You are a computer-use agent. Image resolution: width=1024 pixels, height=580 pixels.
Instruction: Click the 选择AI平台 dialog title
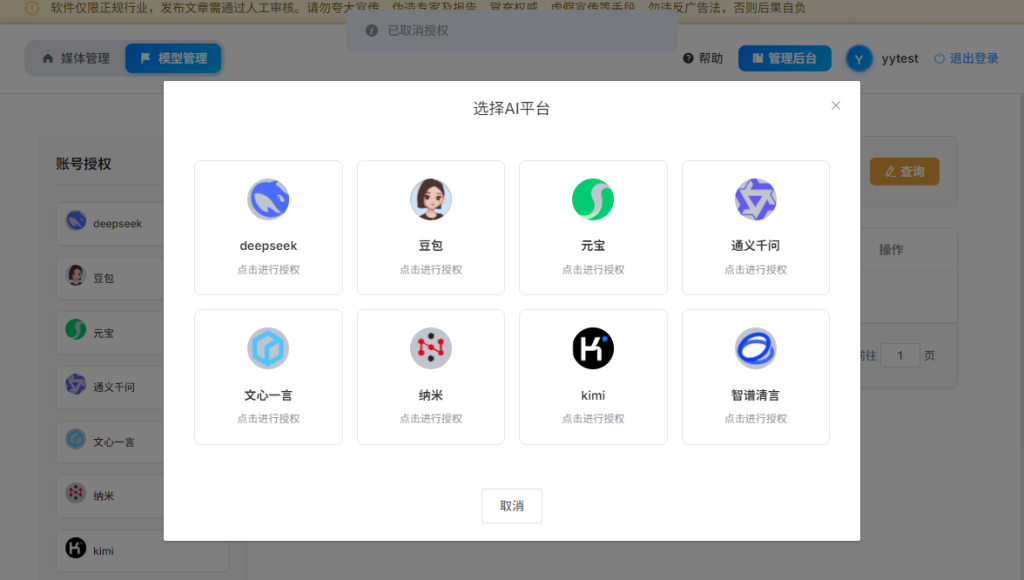pos(511,108)
